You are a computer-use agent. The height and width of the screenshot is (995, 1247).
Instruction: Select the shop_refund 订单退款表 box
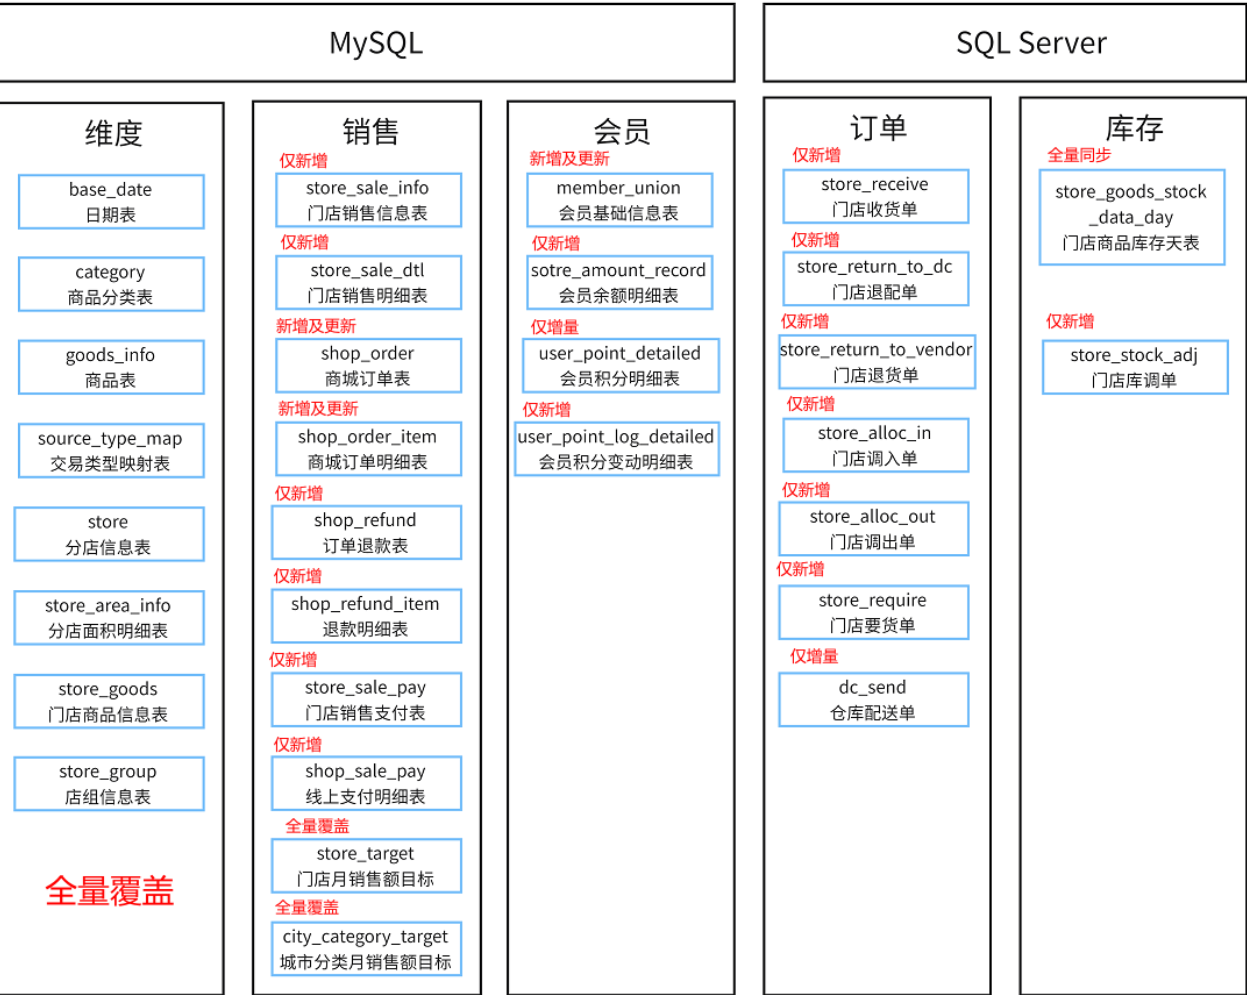[366, 533]
